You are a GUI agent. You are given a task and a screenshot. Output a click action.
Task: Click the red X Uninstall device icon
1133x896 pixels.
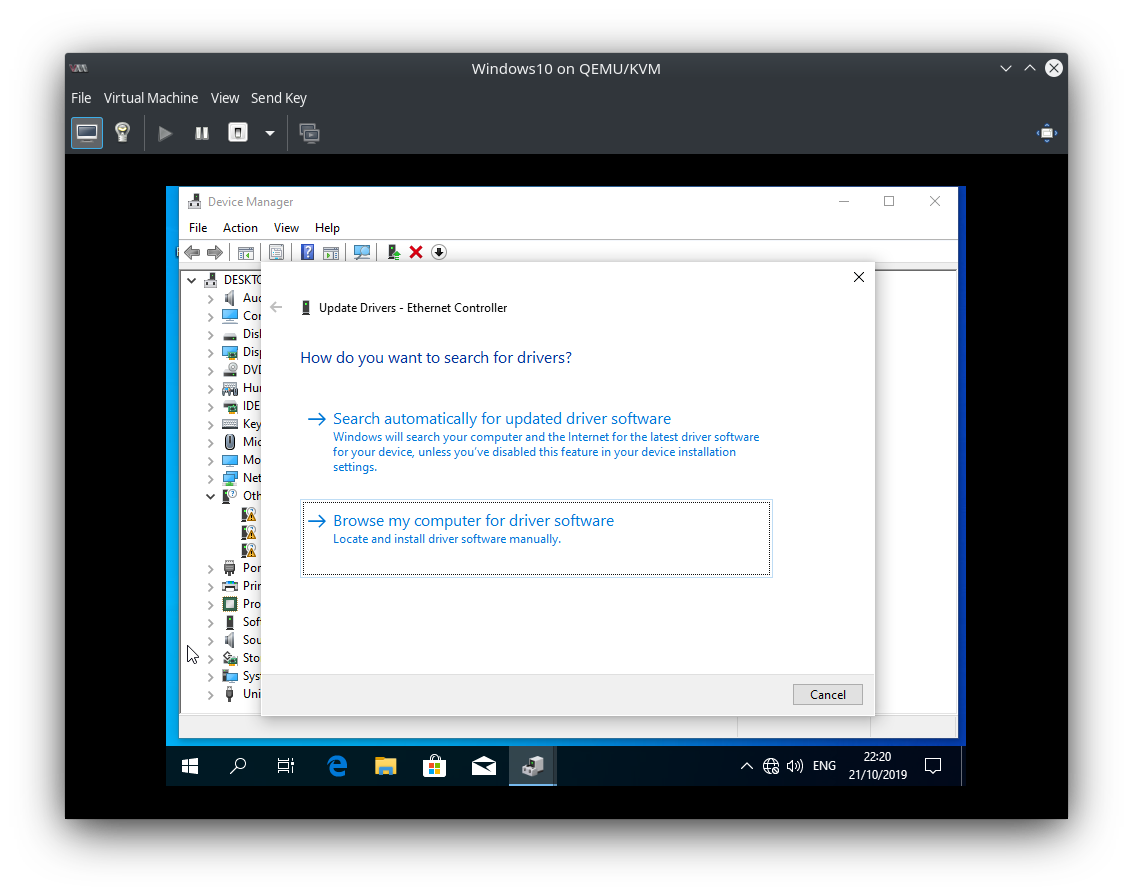point(415,252)
